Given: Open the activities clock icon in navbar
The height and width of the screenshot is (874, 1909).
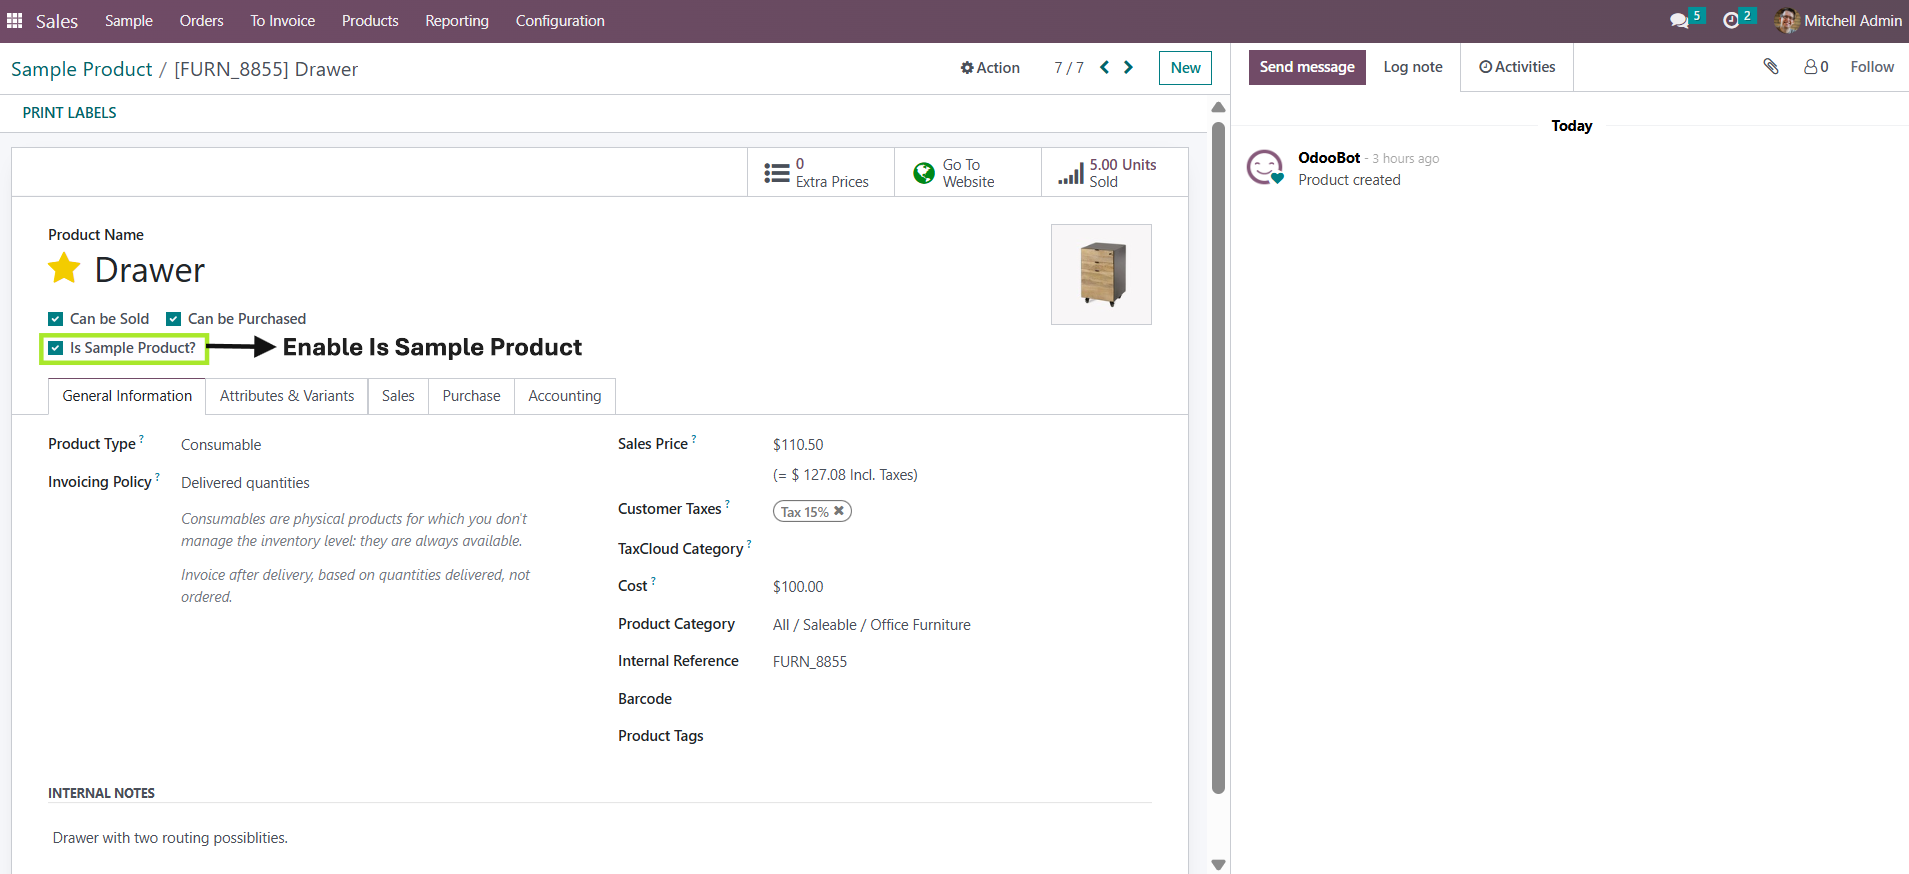Looking at the screenshot, I should coord(1731,21).
